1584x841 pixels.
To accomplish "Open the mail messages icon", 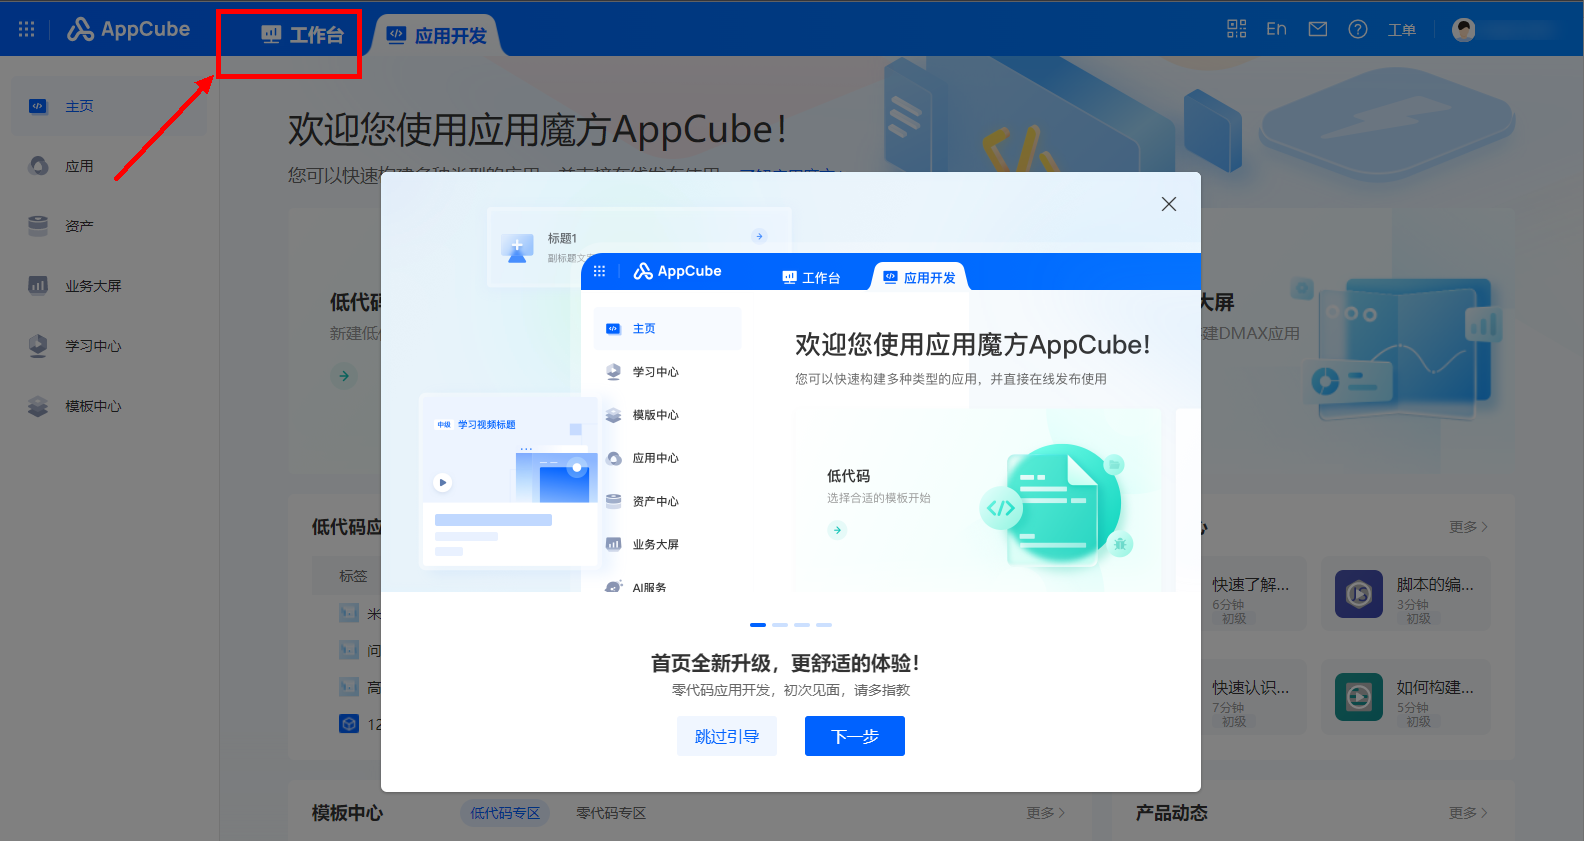I will pyautogui.click(x=1318, y=29).
